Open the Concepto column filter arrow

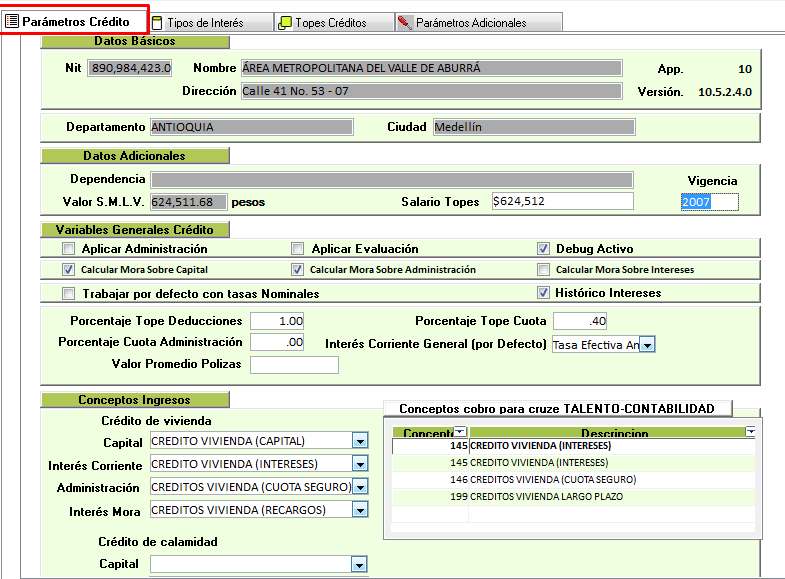460,432
